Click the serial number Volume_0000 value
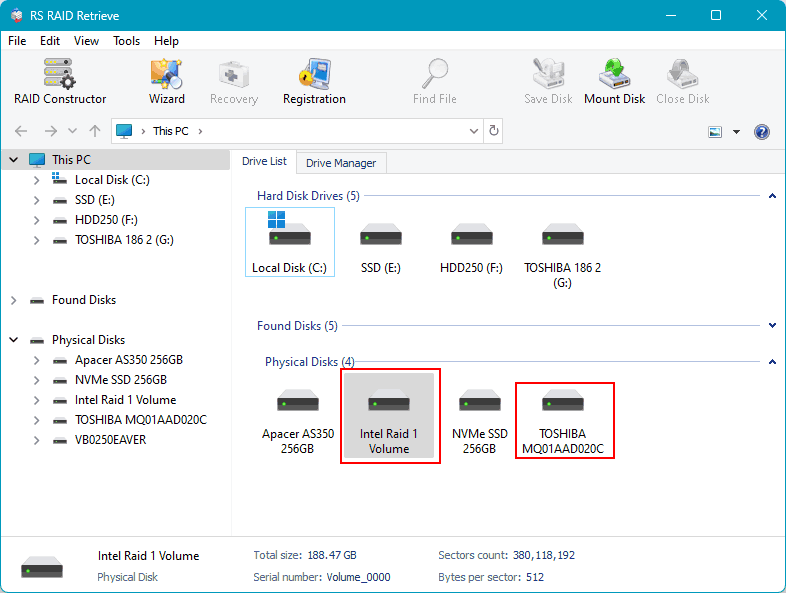Image resolution: width=786 pixels, height=593 pixels. (x=358, y=577)
